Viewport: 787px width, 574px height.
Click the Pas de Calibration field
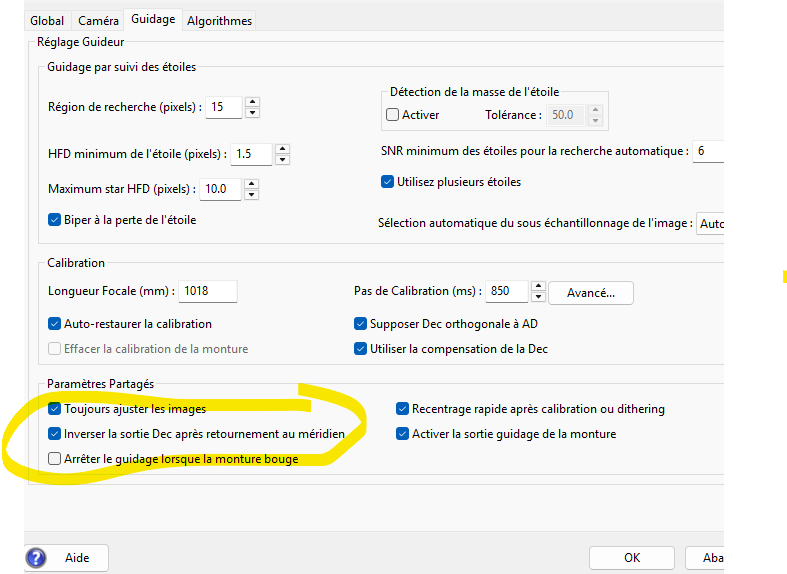[506, 291]
